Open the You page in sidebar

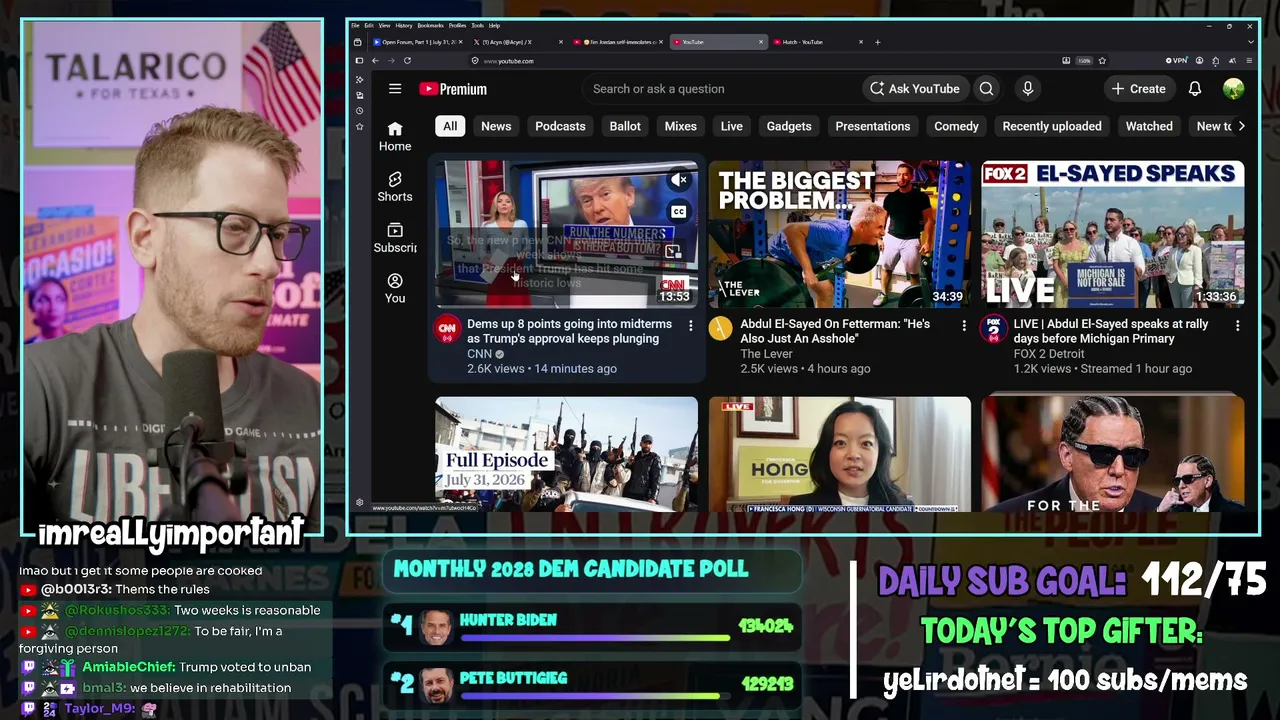(395, 289)
